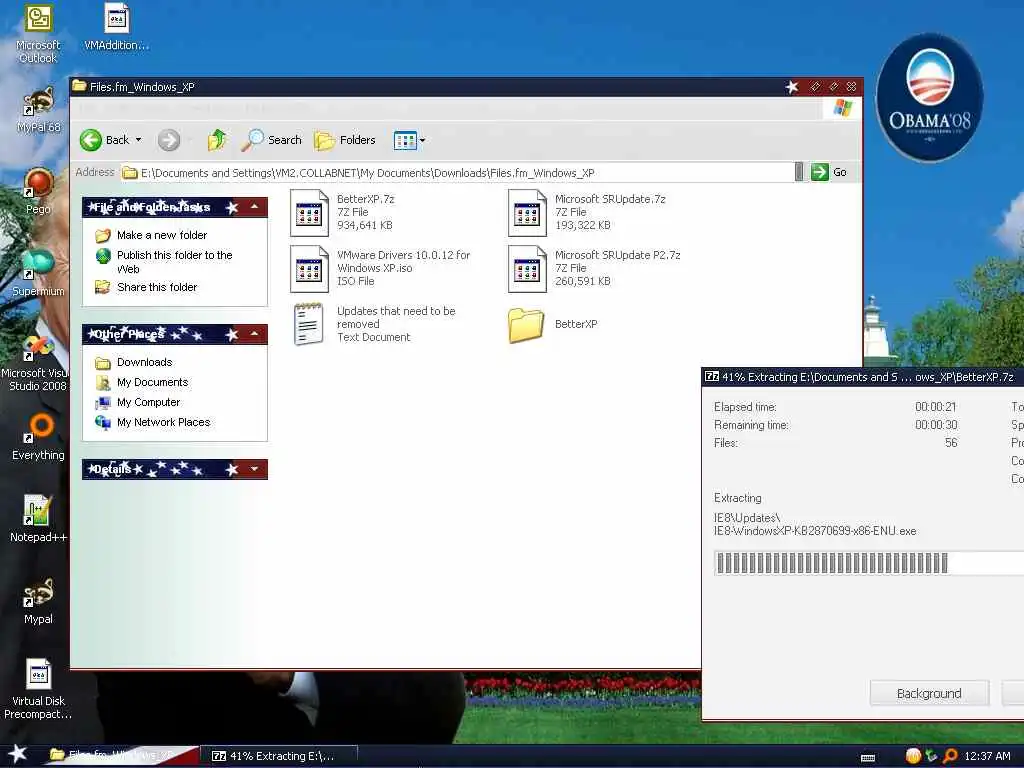Viewport: 1024px width, 768px height.
Task: Open the Microsoft Outlook desktop icon
Action: pyautogui.click(x=38, y=33)
